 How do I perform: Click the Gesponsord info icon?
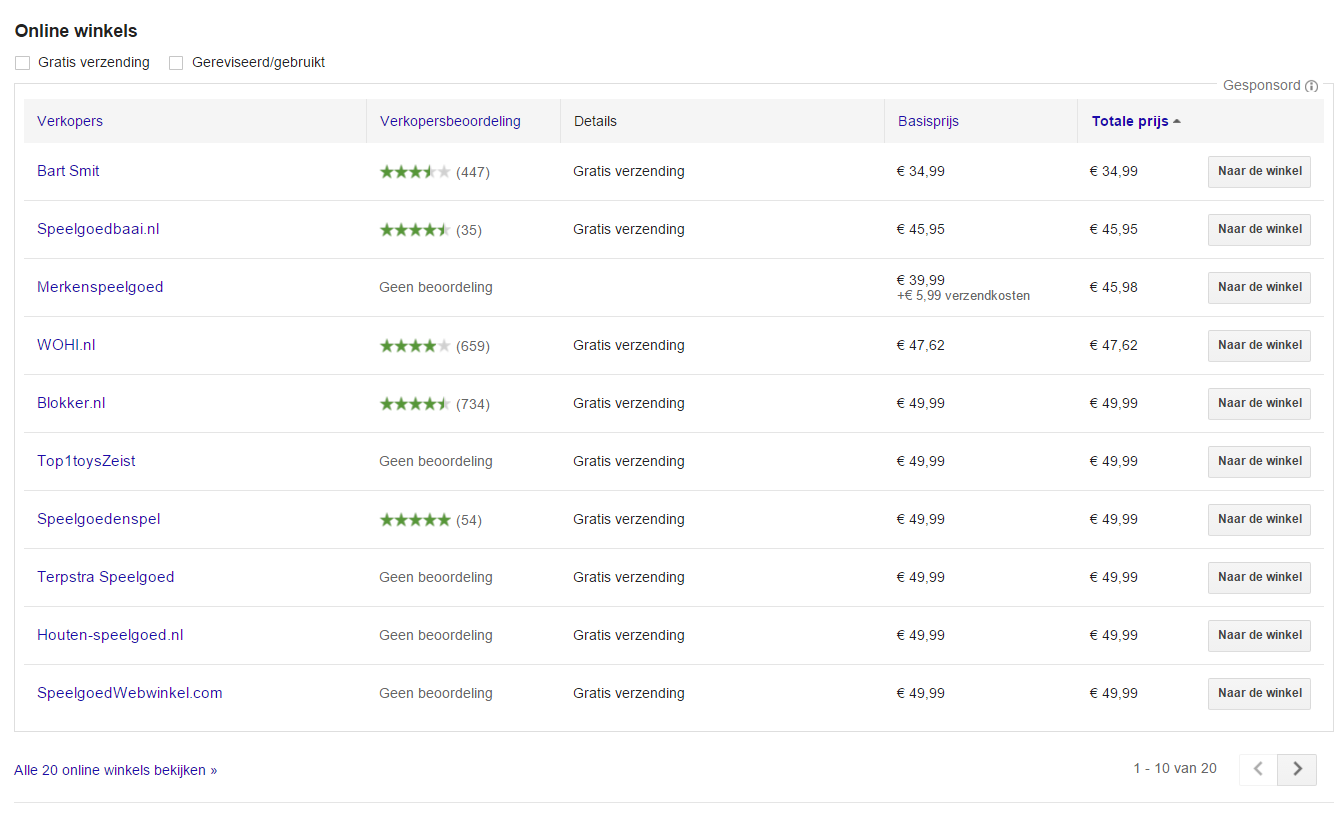point(1312,86)
